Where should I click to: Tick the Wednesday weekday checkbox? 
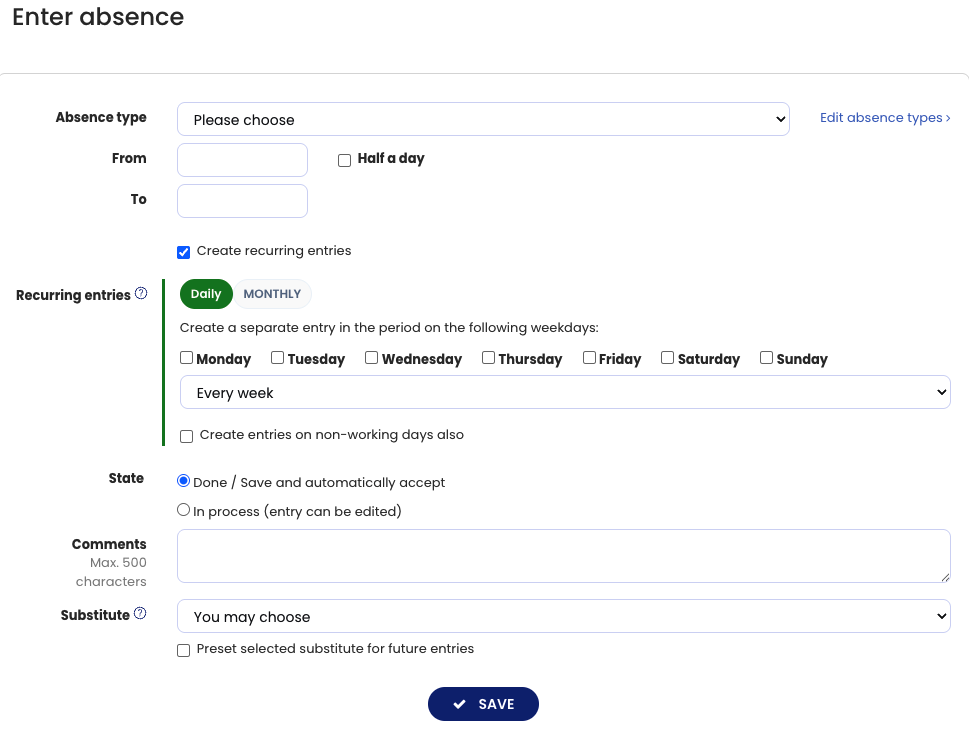[x=371, y=358]
